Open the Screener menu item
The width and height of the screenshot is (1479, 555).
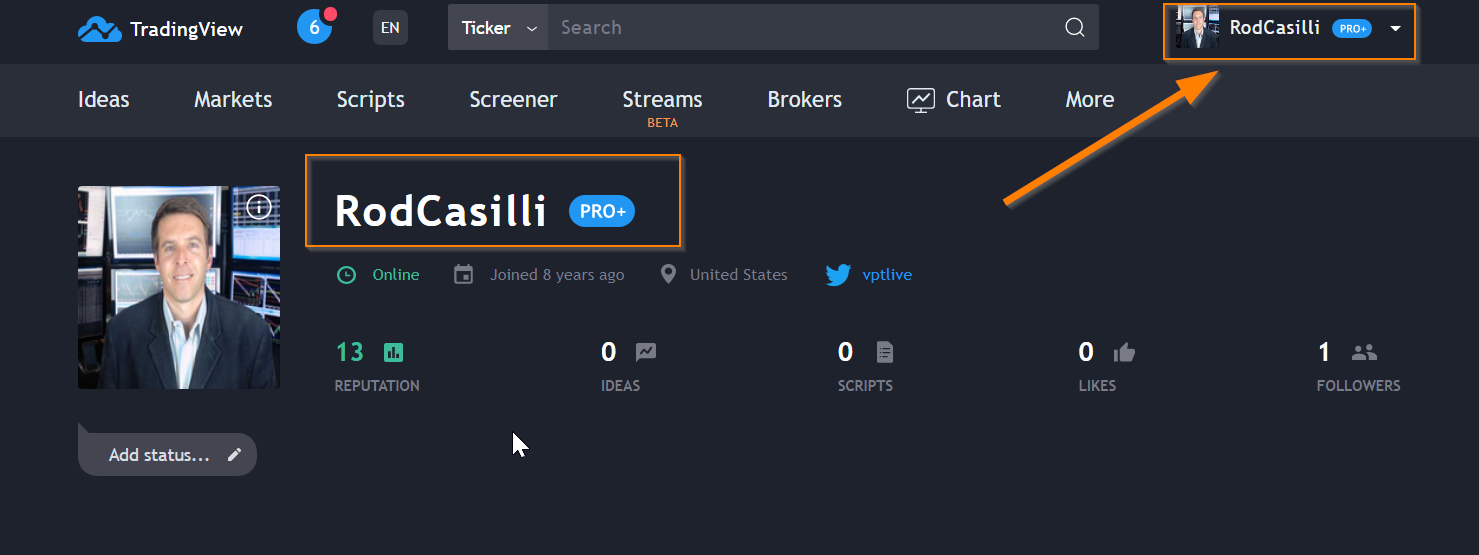513,100
